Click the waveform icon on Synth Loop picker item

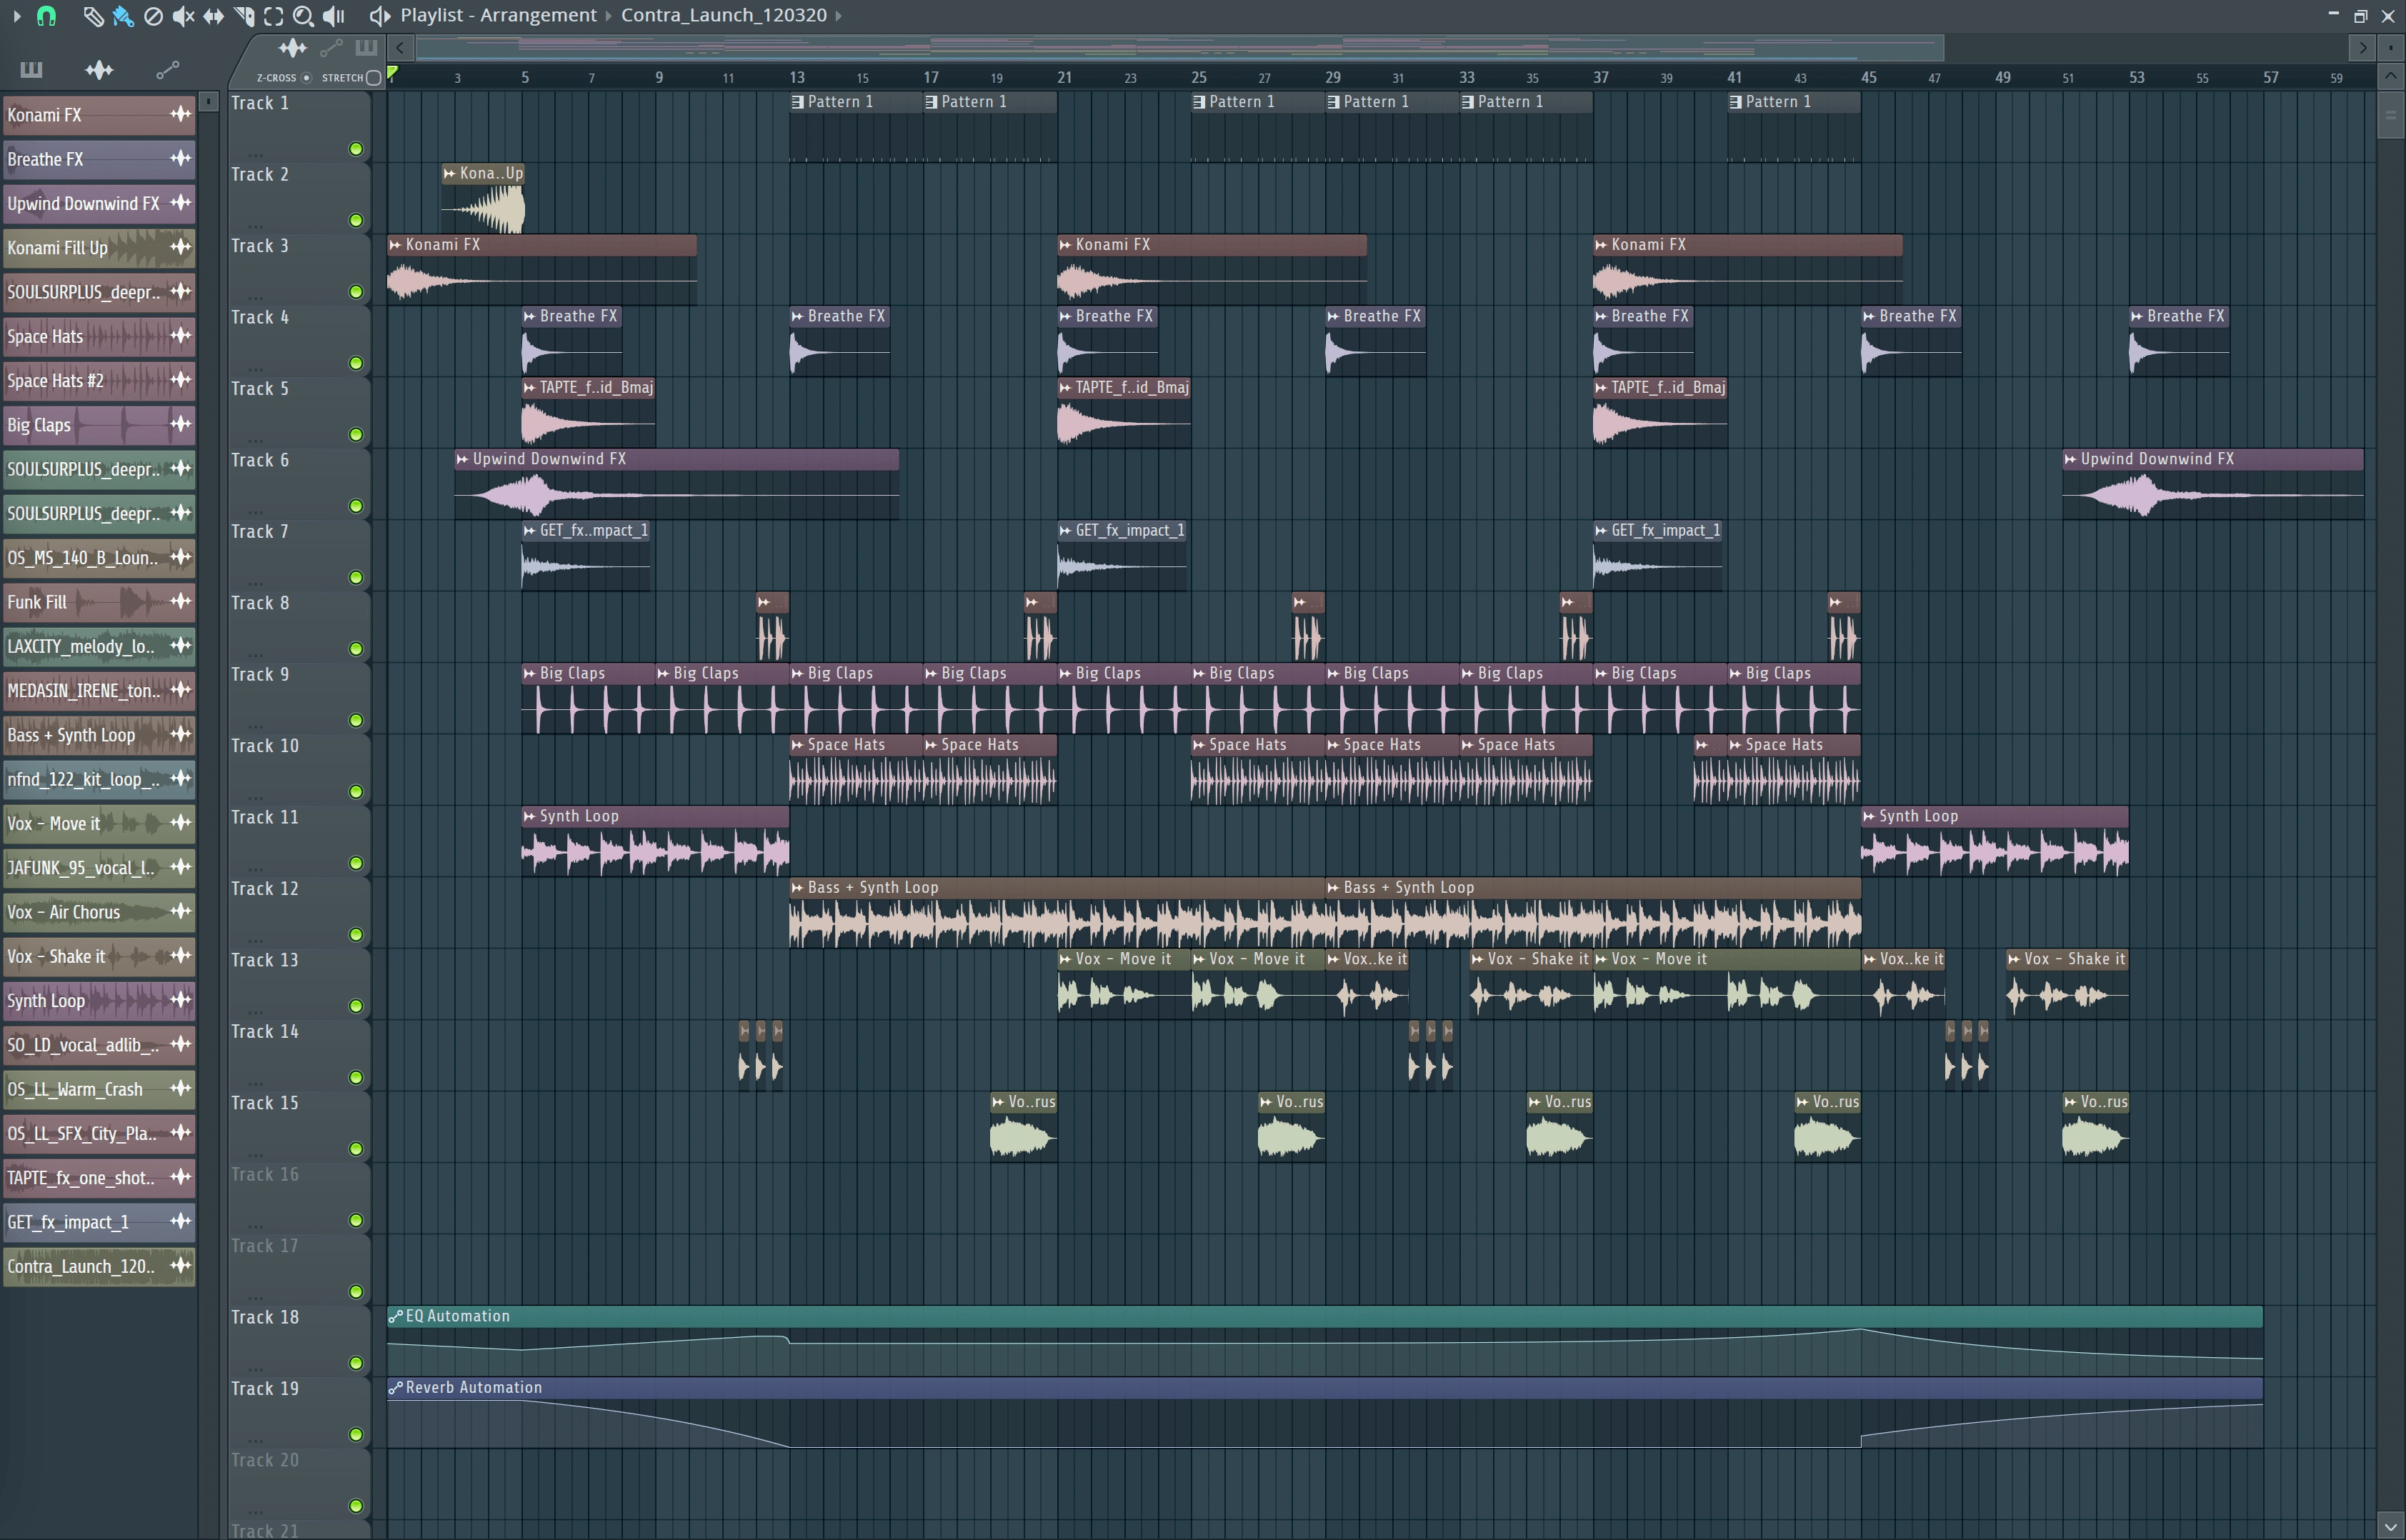(180, 1000)
